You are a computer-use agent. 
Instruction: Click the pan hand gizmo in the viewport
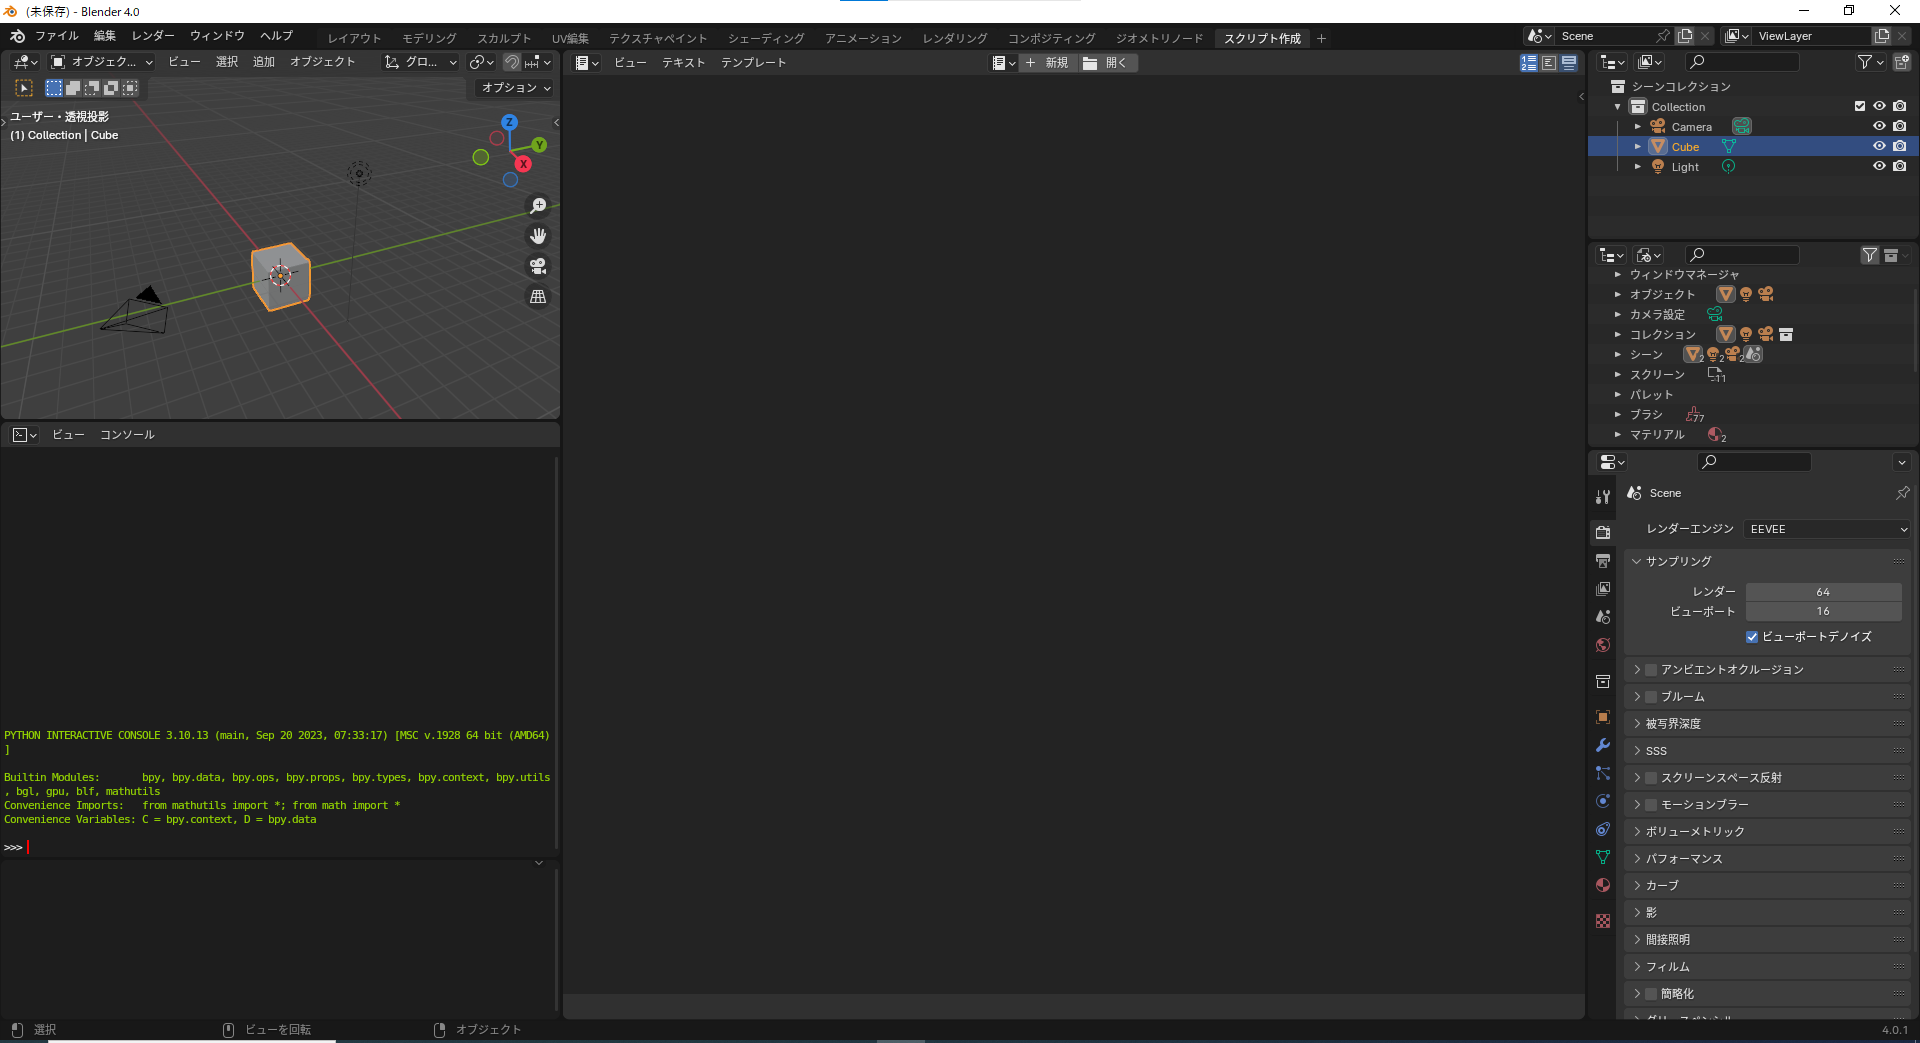[537, 236]
